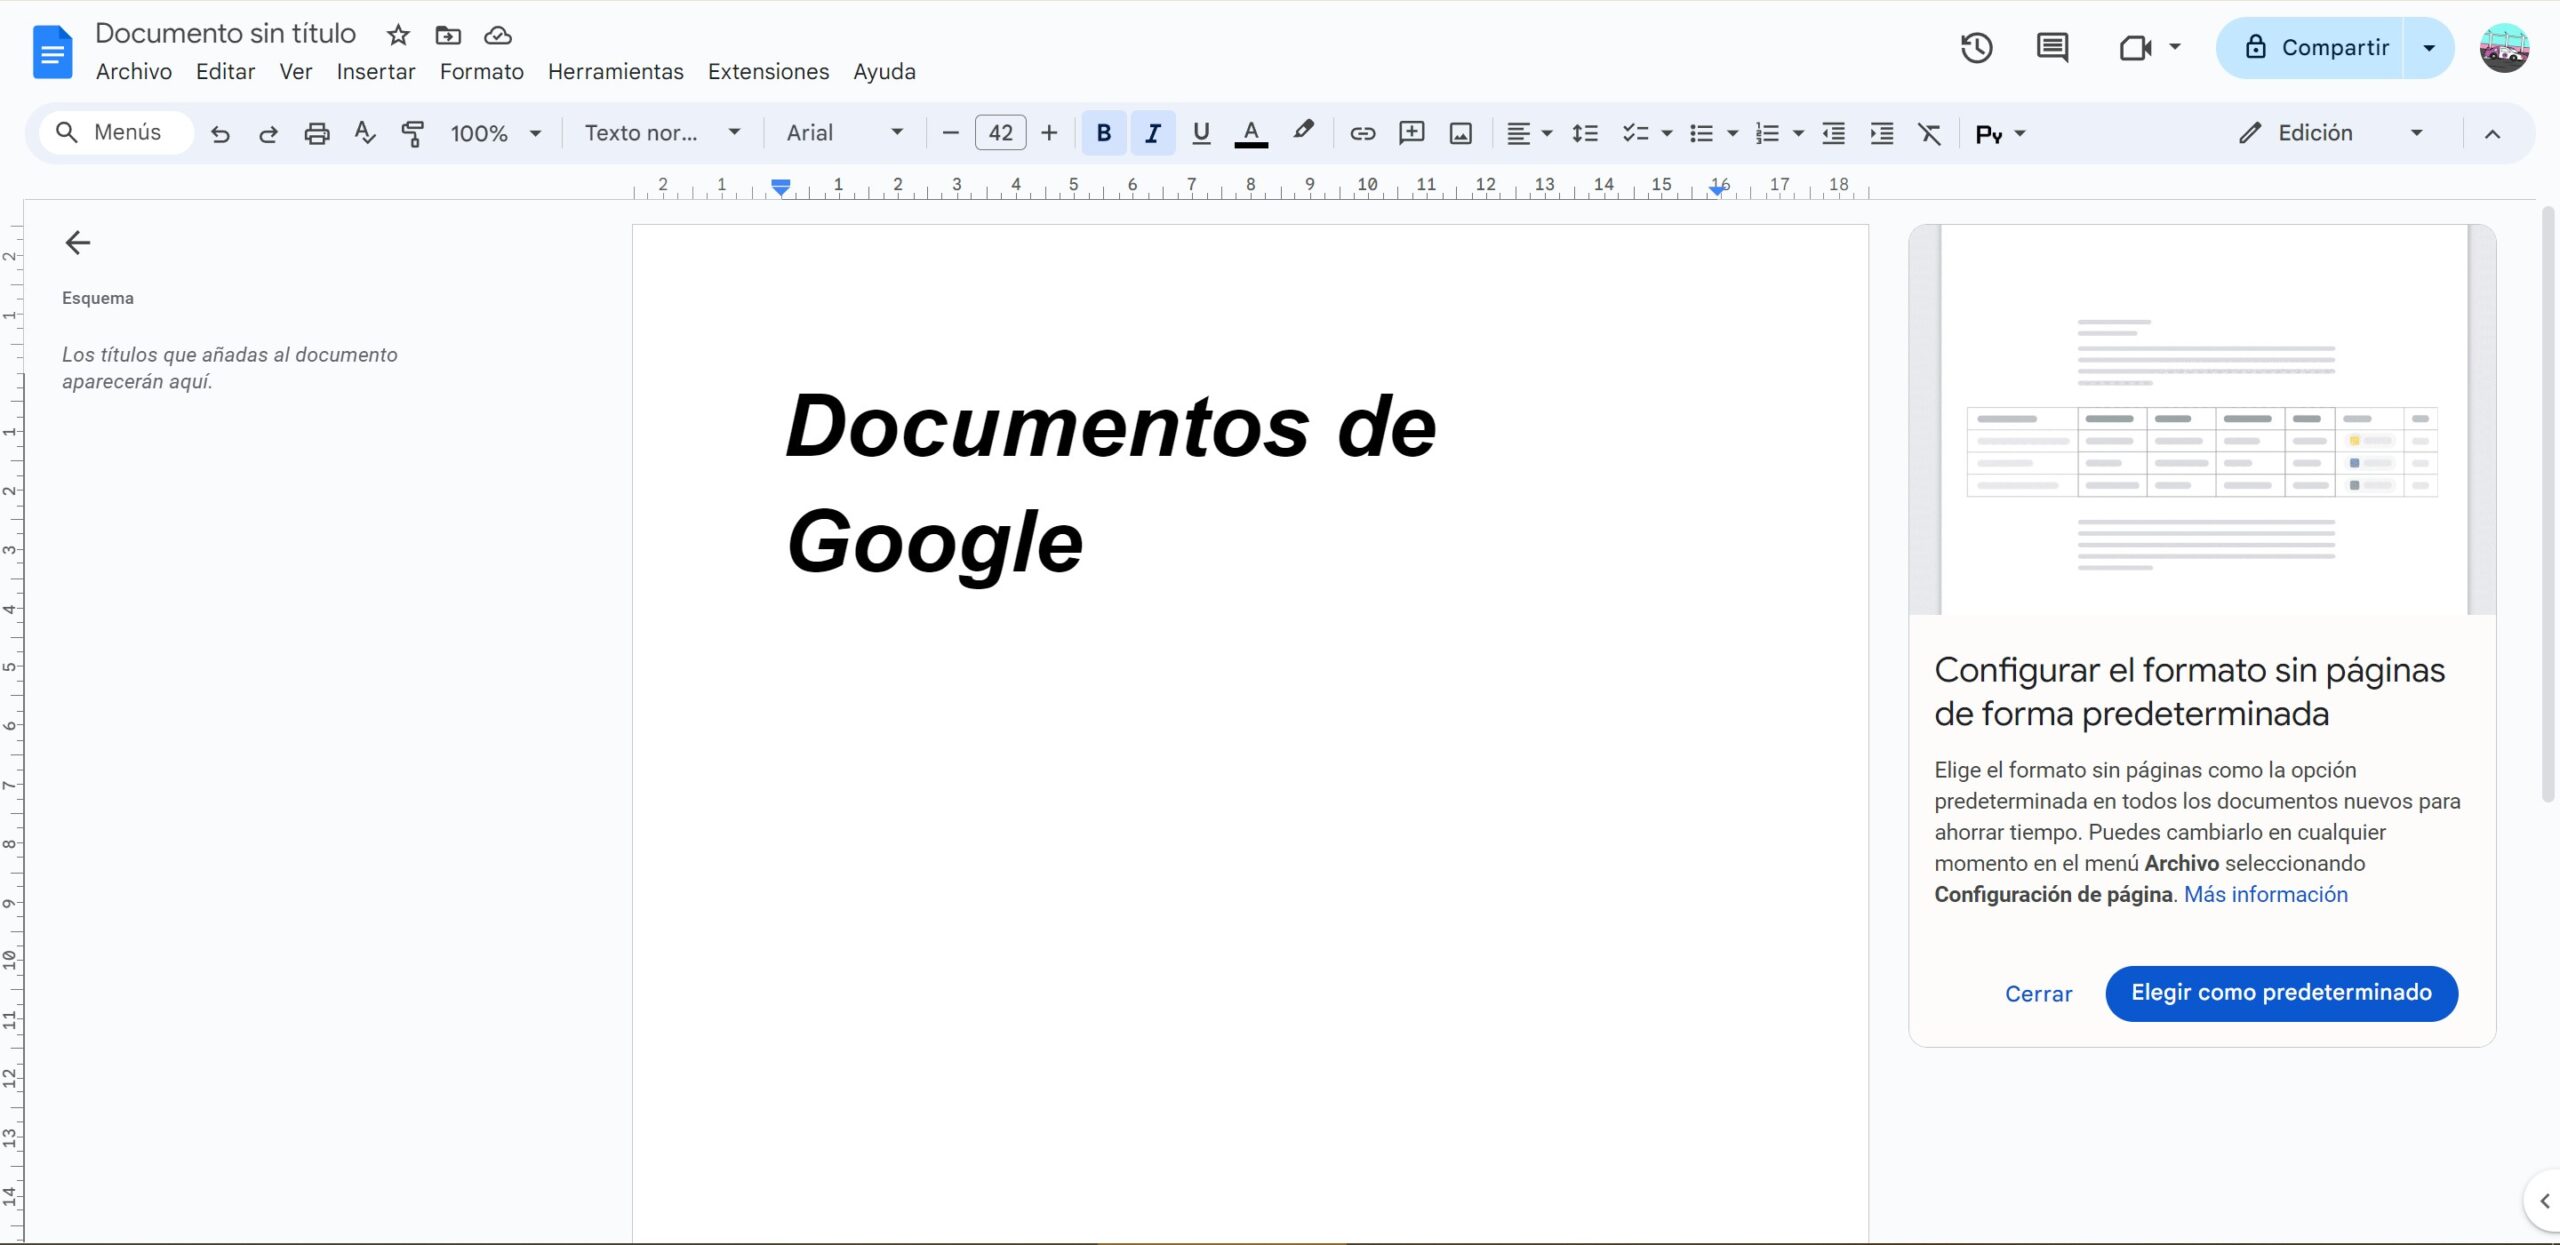Click the font size field showing 42
The height and width of the screenshot is (1245, 2560).
pos(1001,133)
